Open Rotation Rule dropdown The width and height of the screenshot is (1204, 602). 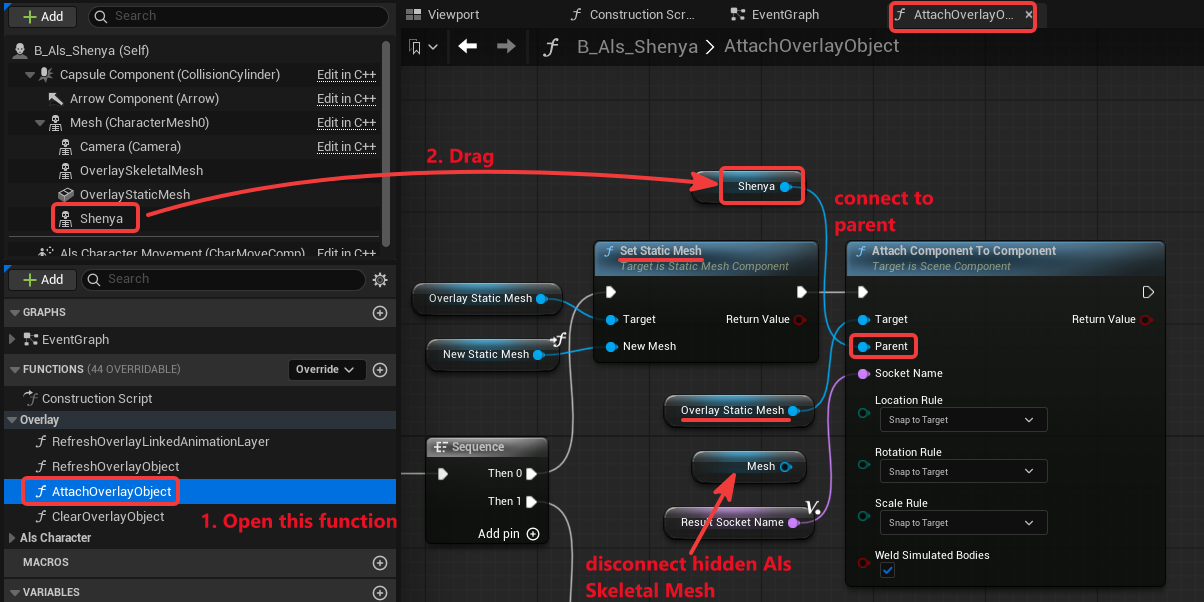(x=963, y=472)
